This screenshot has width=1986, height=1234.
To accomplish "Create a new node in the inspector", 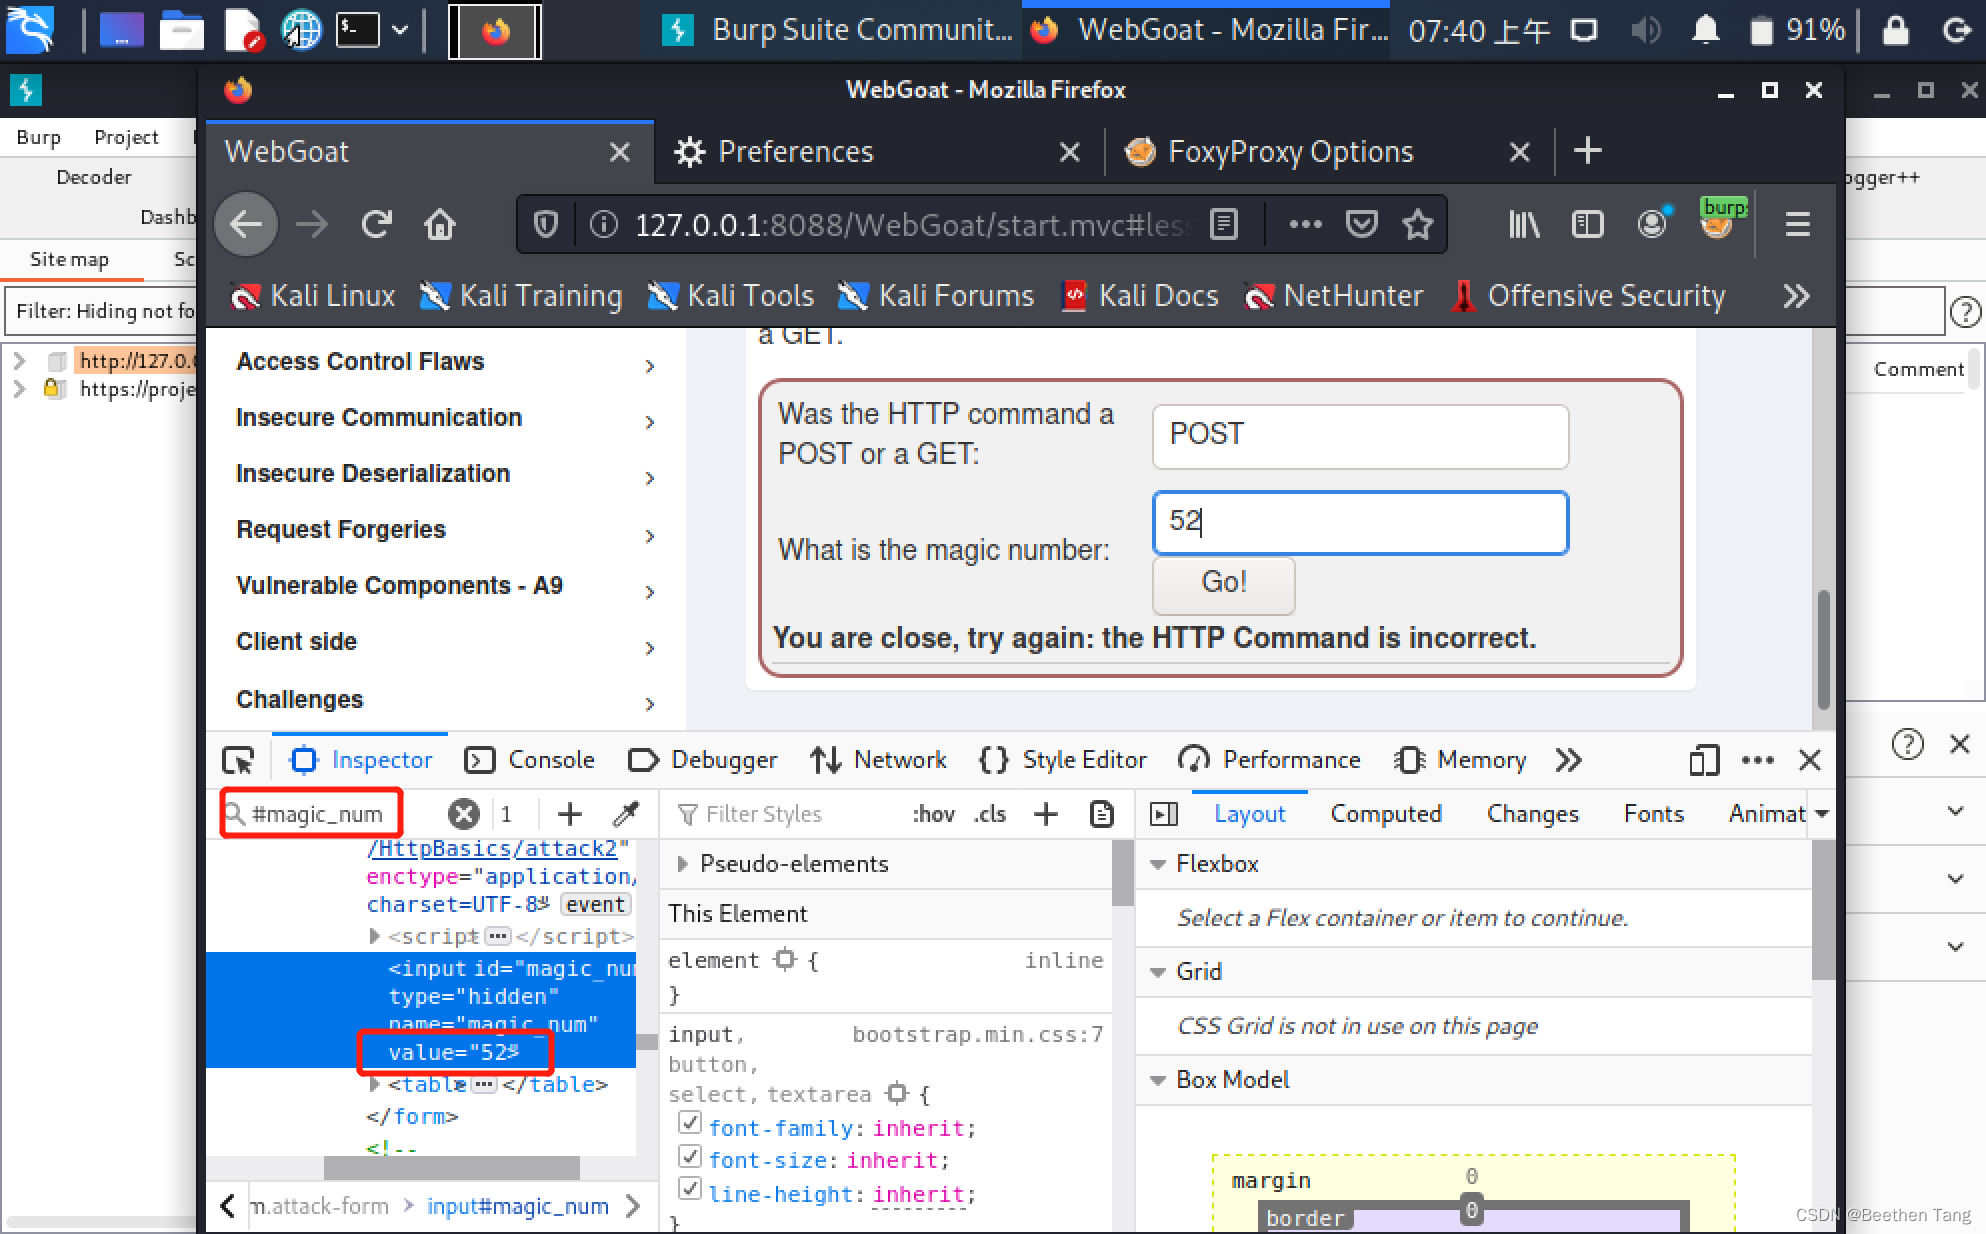I will click(570, 814).
